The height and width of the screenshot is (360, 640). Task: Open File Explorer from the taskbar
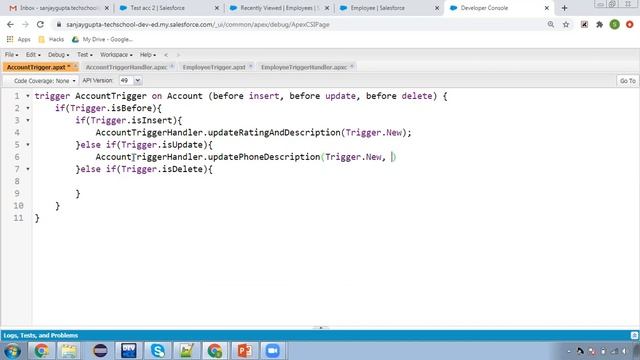[x=69, y=351]
